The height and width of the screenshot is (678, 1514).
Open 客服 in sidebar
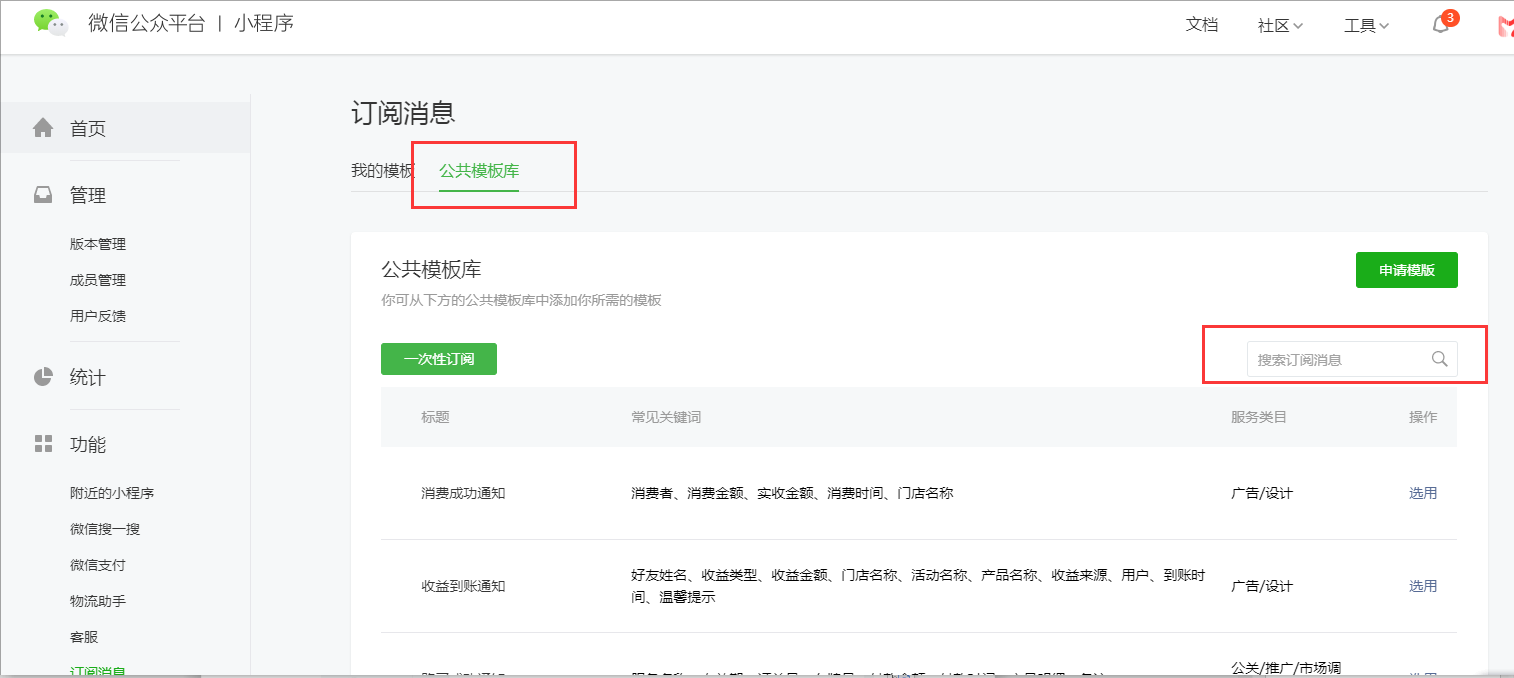pos(84,637)
